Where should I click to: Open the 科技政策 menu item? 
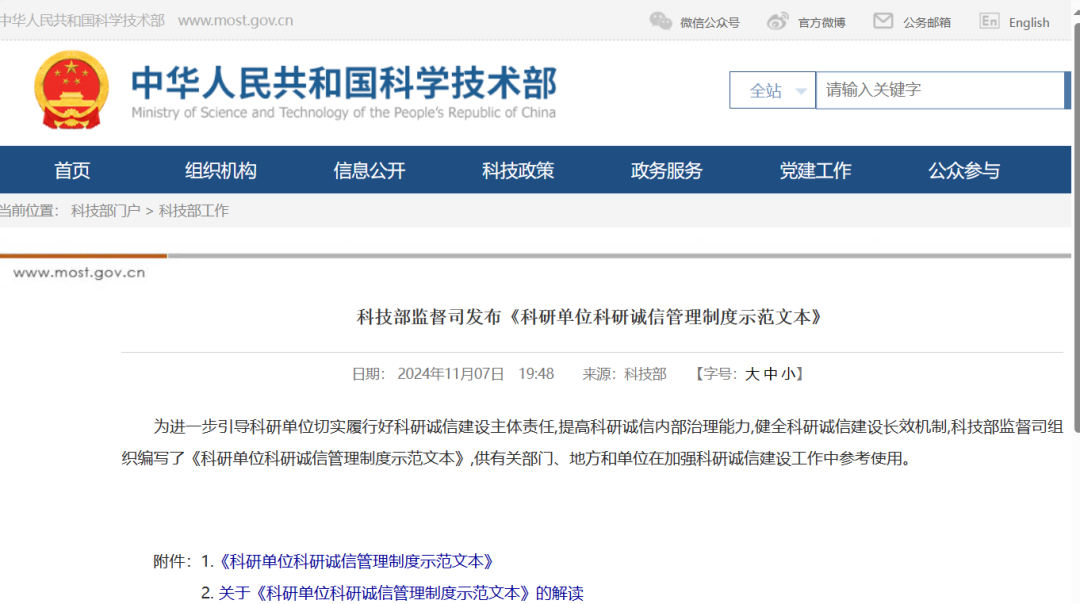[518, 170]
